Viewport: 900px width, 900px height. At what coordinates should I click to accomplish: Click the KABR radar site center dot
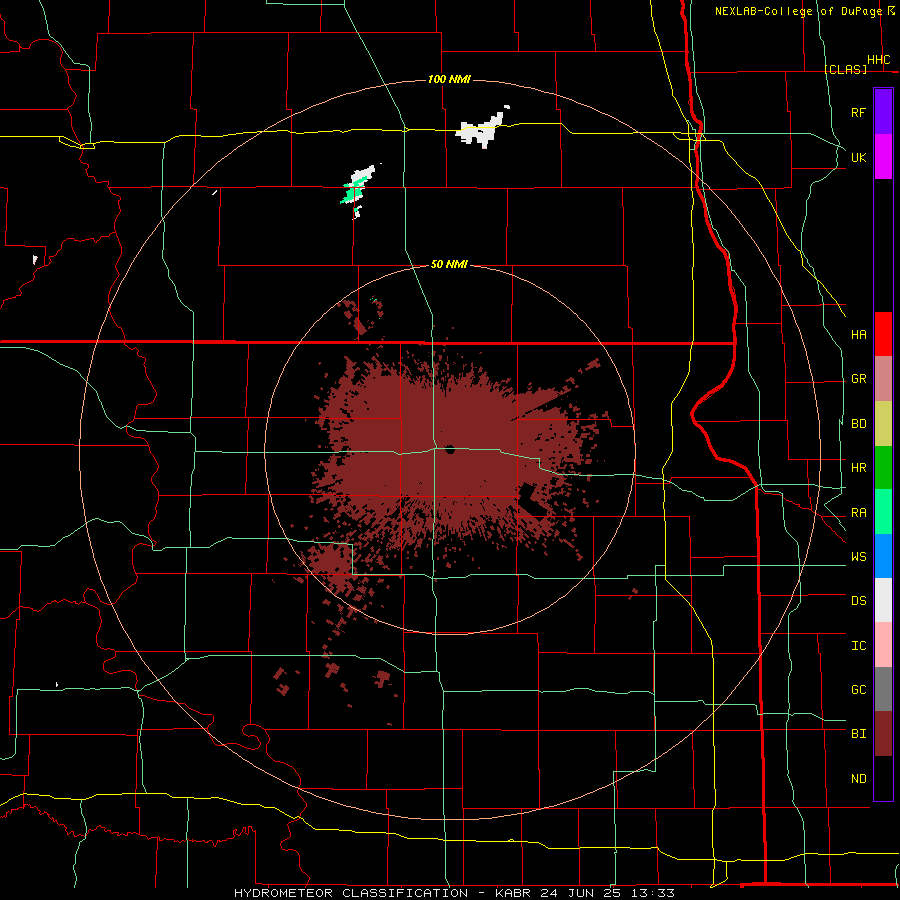(450, 449)
